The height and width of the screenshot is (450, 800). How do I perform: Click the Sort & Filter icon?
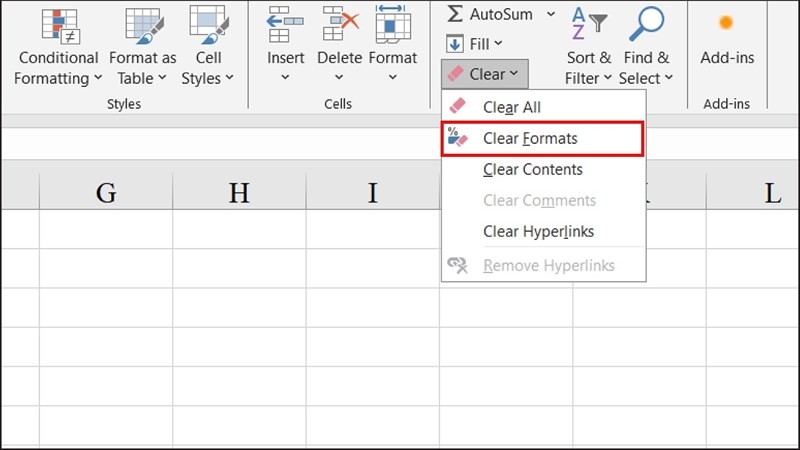588,23
